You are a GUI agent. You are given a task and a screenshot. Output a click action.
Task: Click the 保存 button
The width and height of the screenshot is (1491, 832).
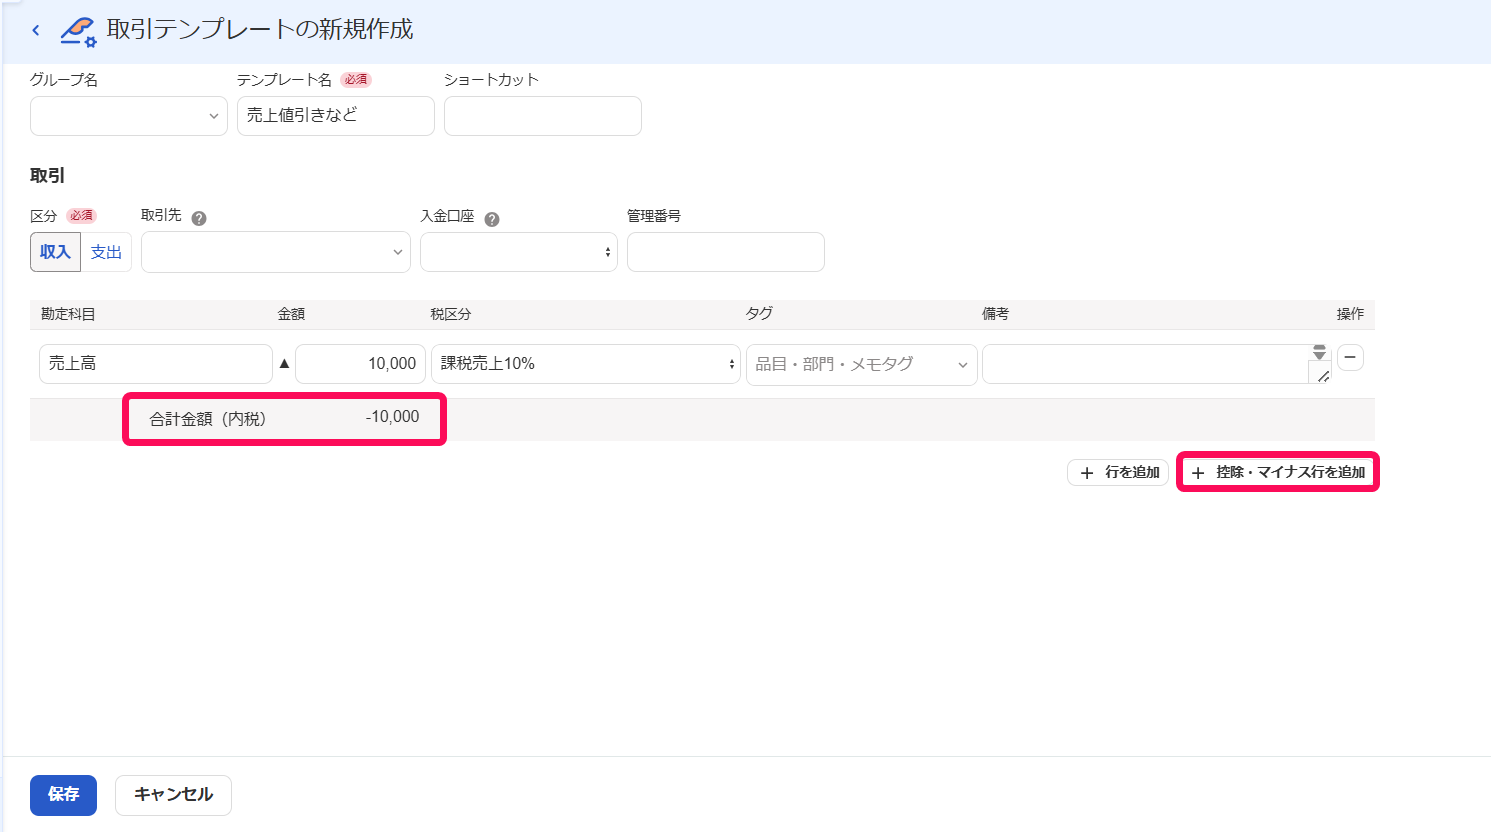coord(63,795)
